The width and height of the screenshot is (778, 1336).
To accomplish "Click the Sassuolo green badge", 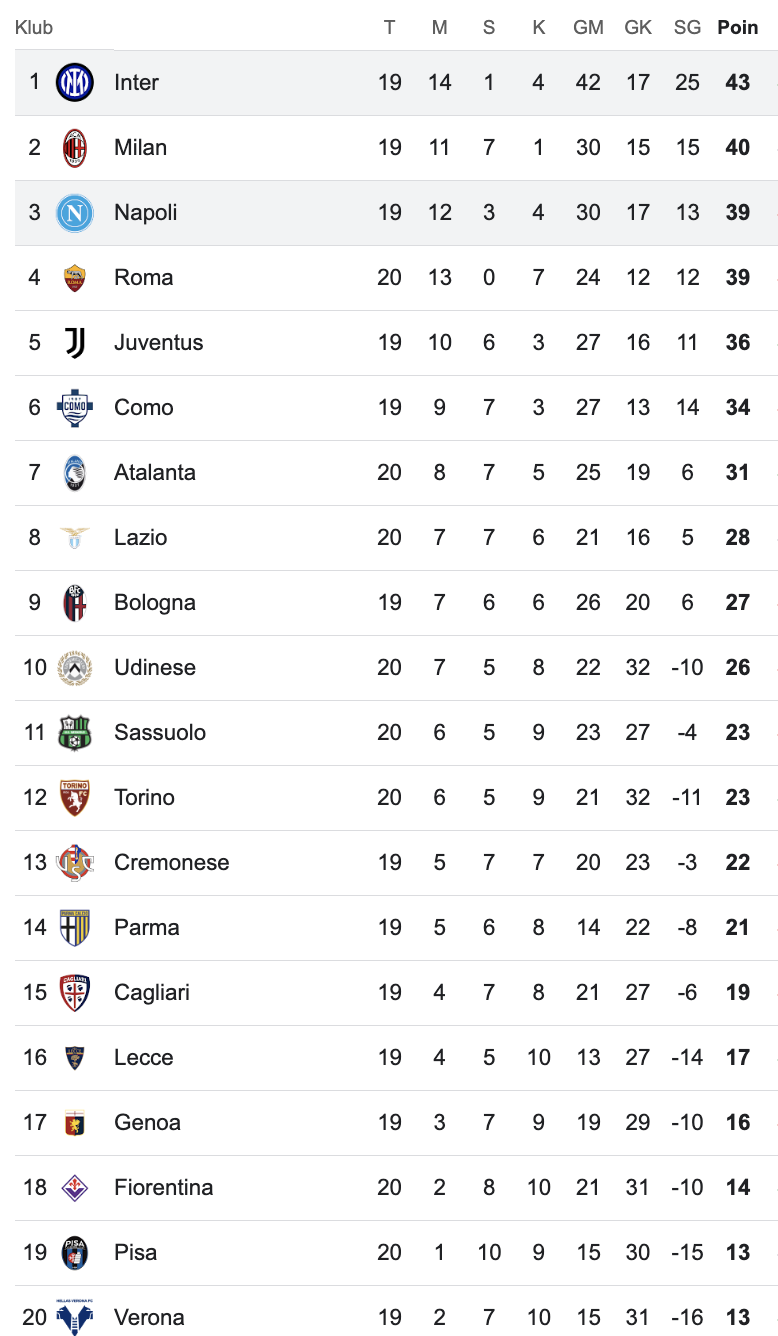I will pos(75,733).
